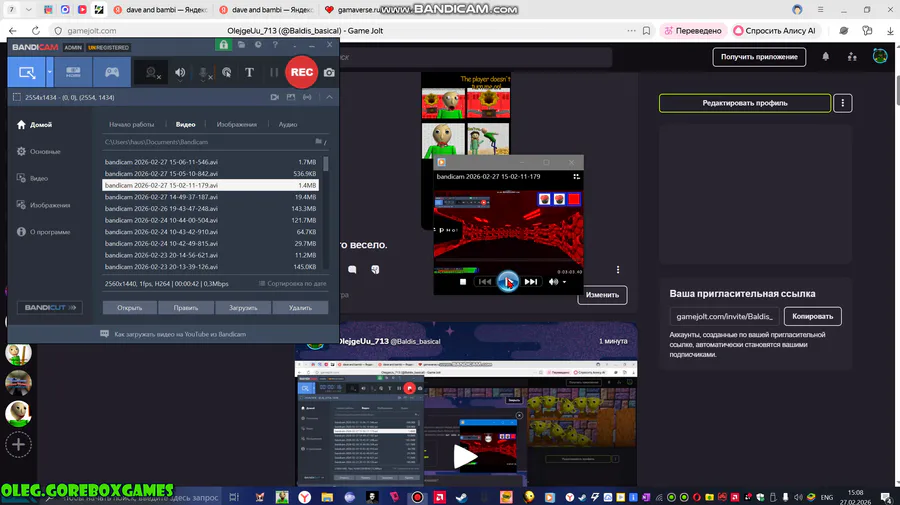Open Game Jolt friends icon

[852, 56]
